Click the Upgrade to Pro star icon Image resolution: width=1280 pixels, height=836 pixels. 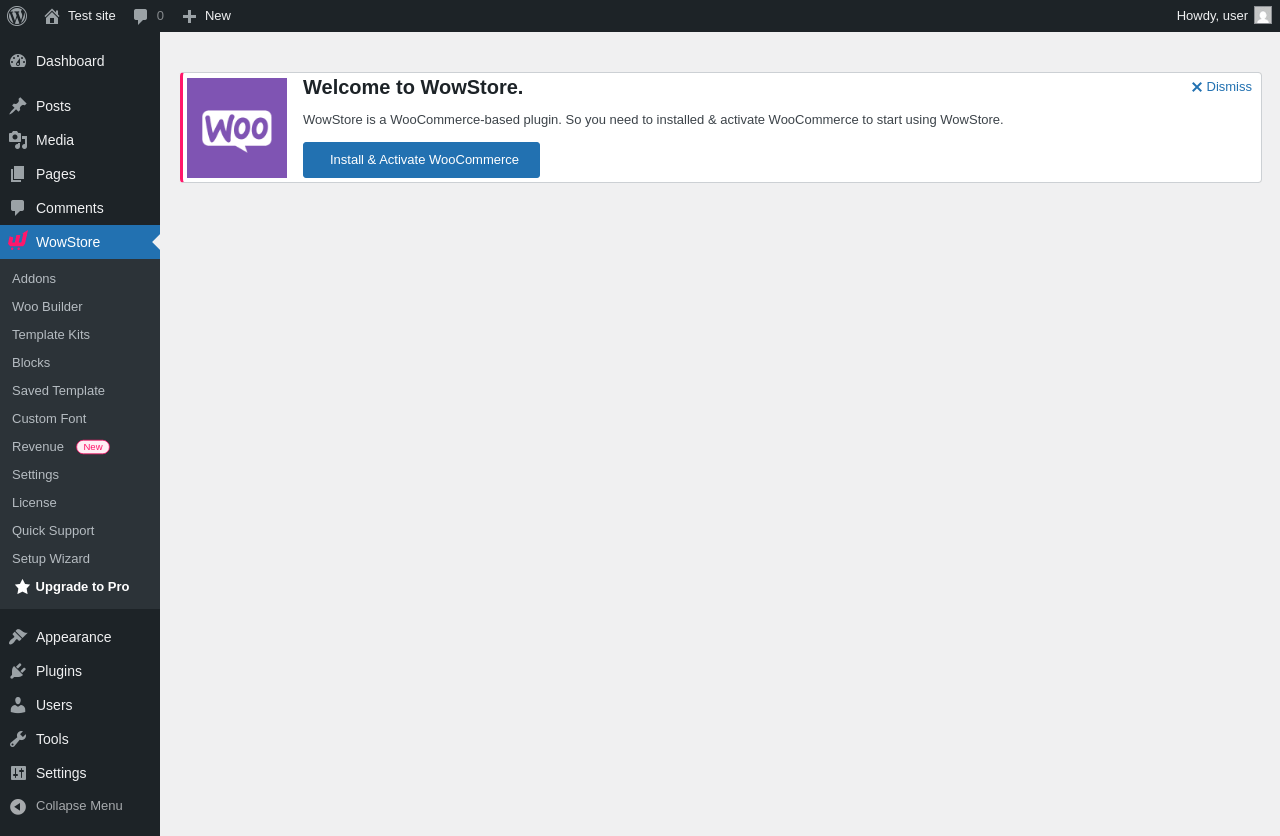[x=22, y=587]
